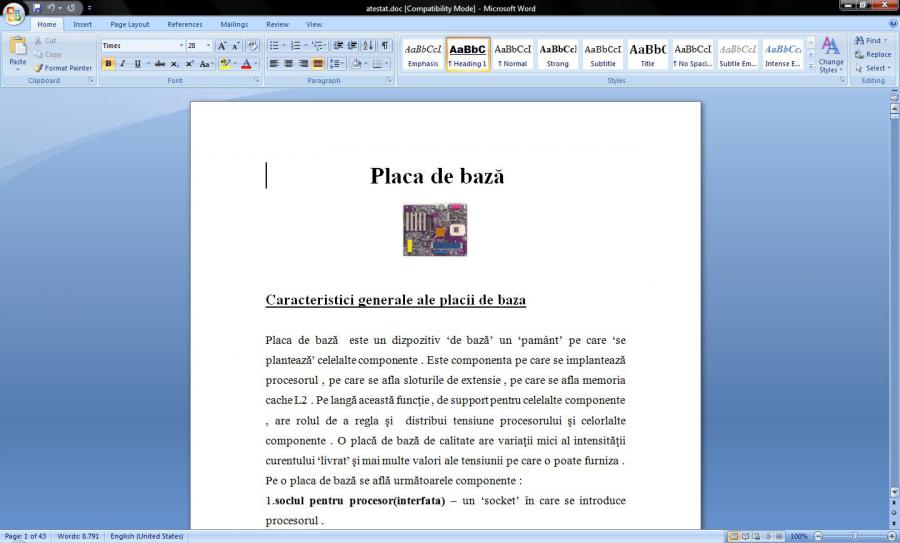
Task: Click the Change Styles icon
Action: [x=831, y=54]
